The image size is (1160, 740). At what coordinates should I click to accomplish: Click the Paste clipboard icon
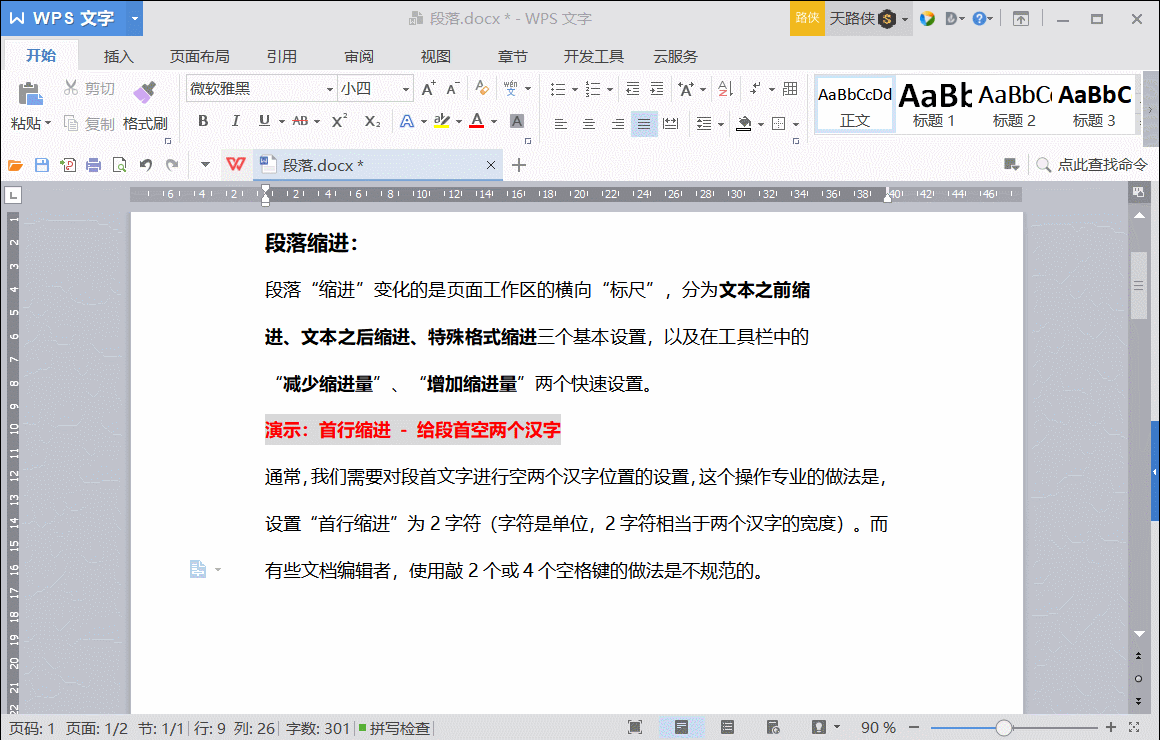30,94
